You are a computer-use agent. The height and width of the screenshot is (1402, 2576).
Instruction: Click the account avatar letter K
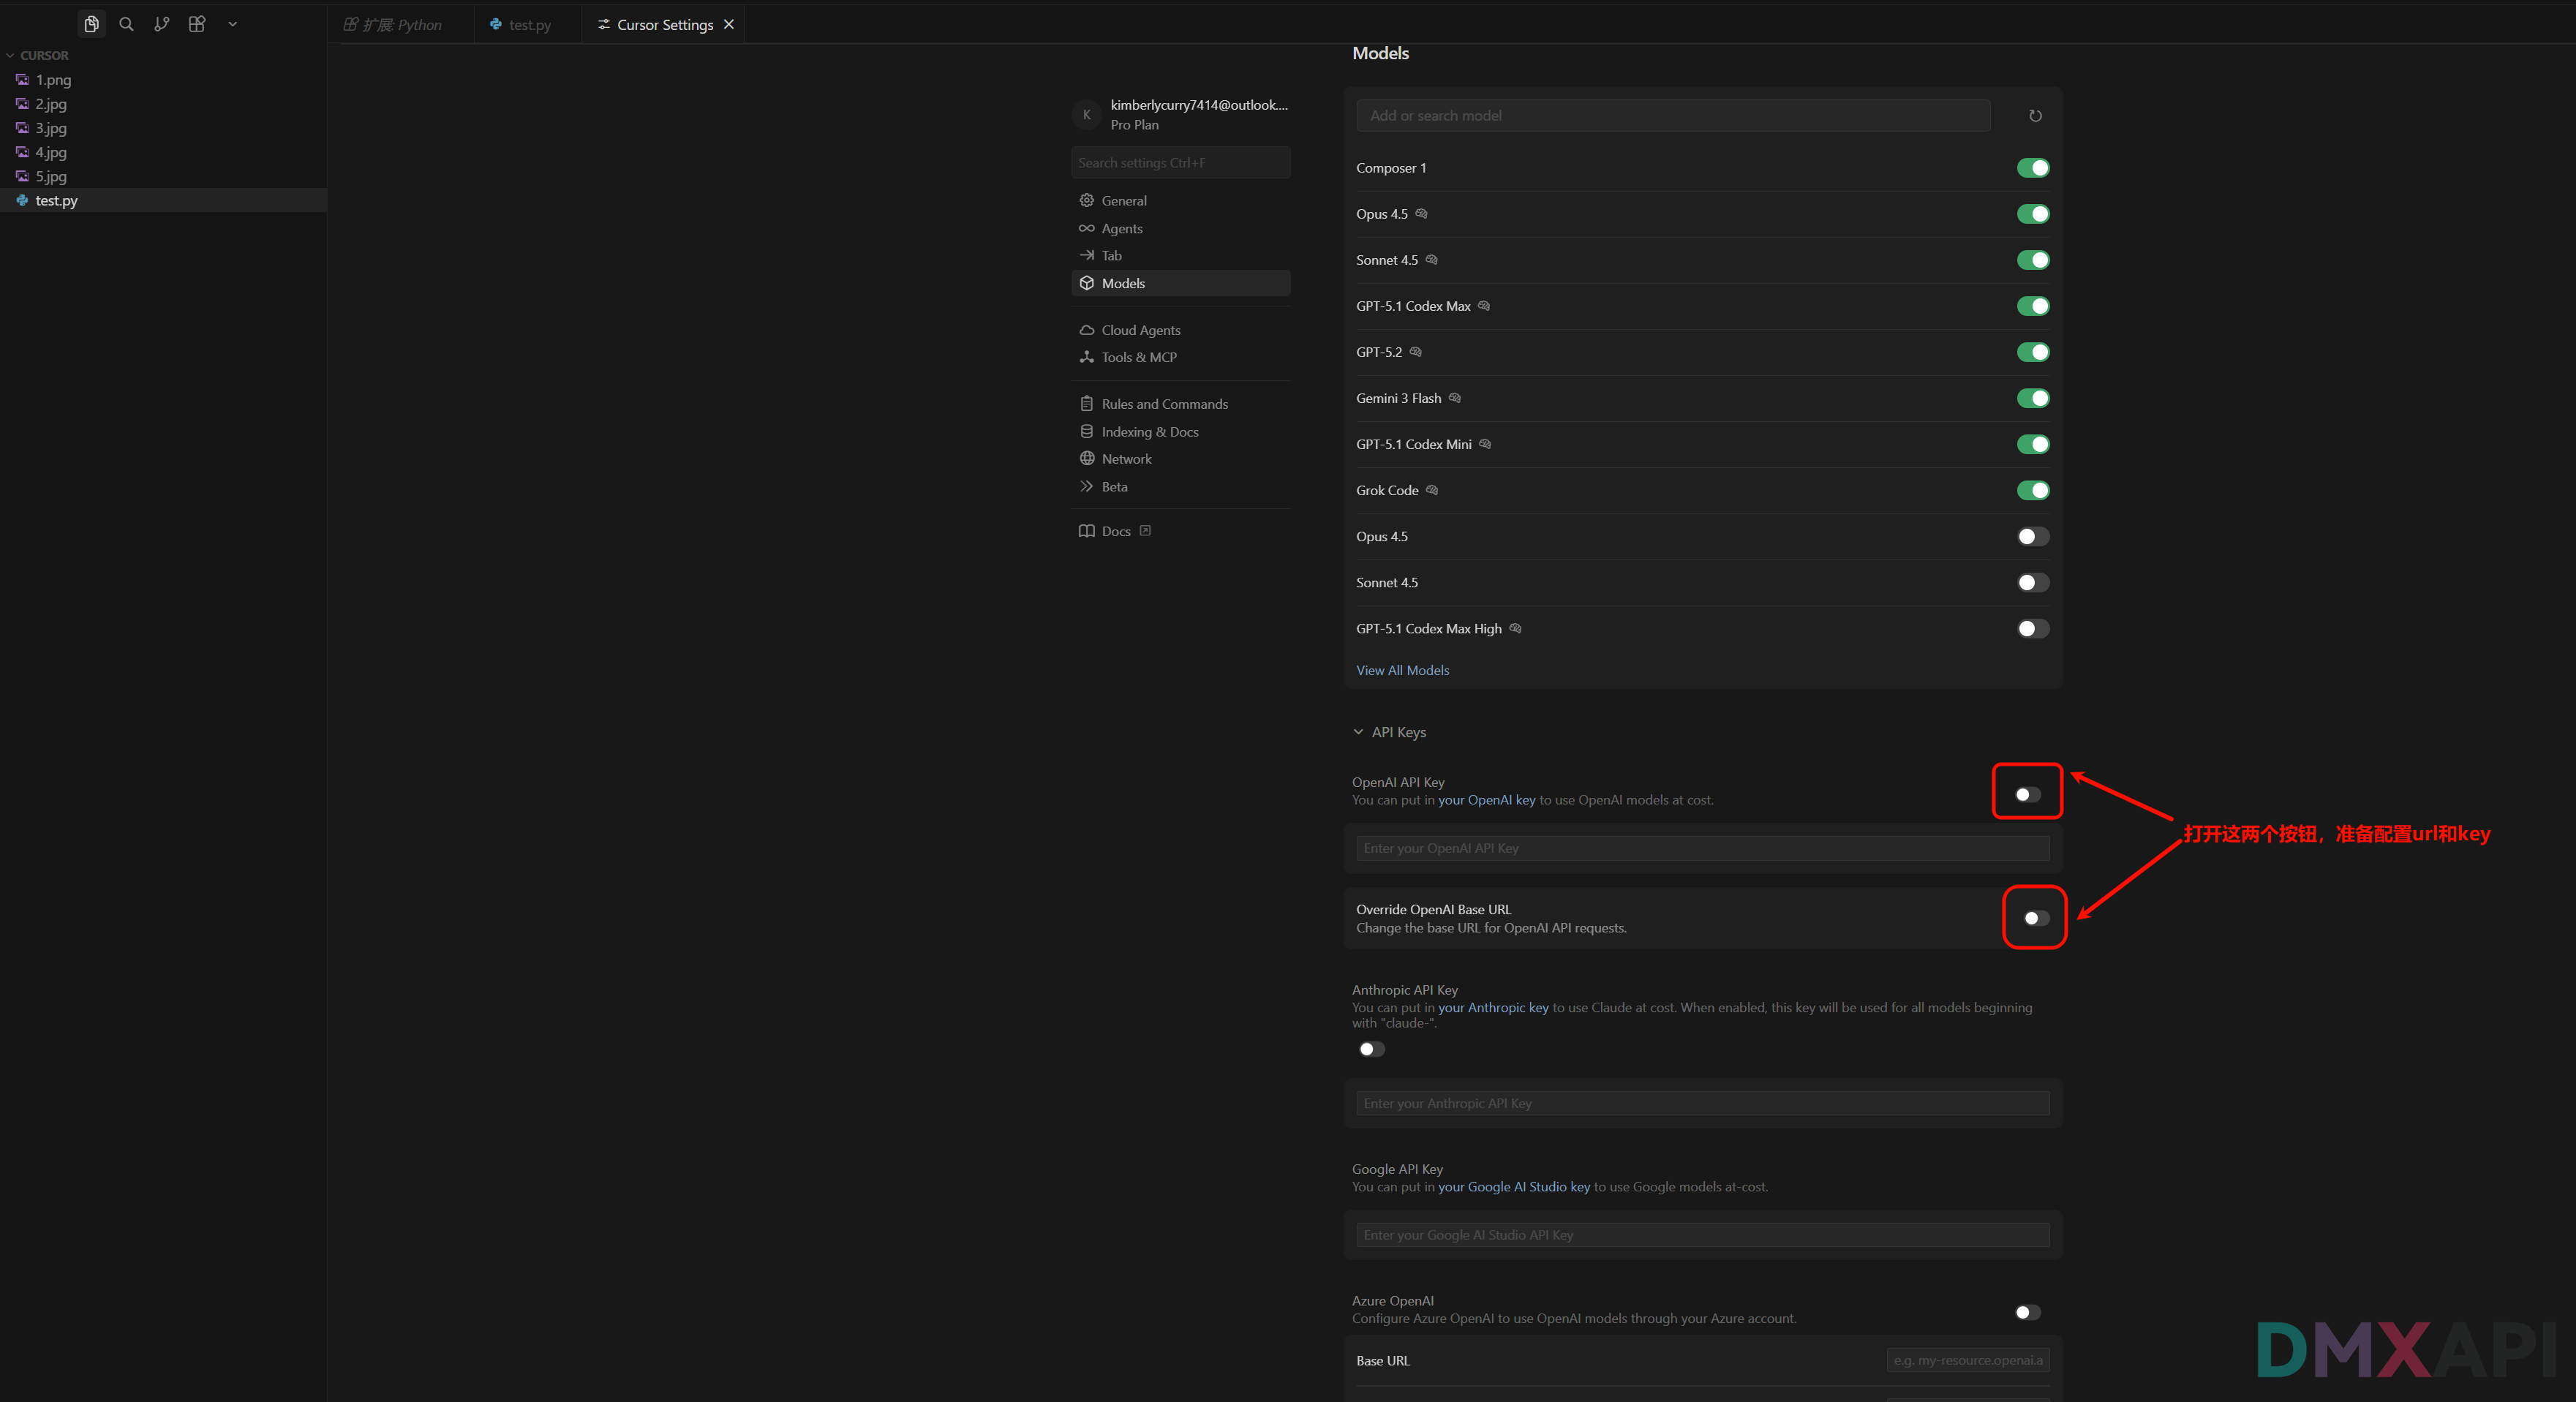1086,115
